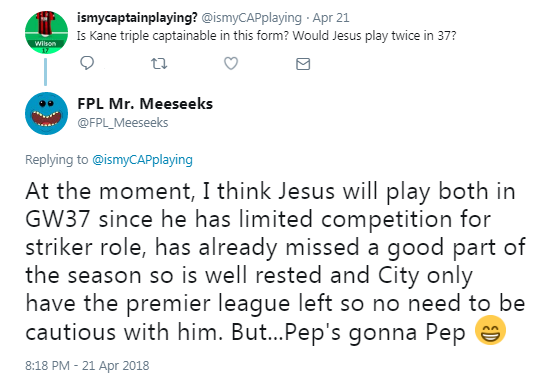This screenshot has height=380, width=551.
Task: Open FPL Mr. Meeseeks display name
Action: pos(145,104)
